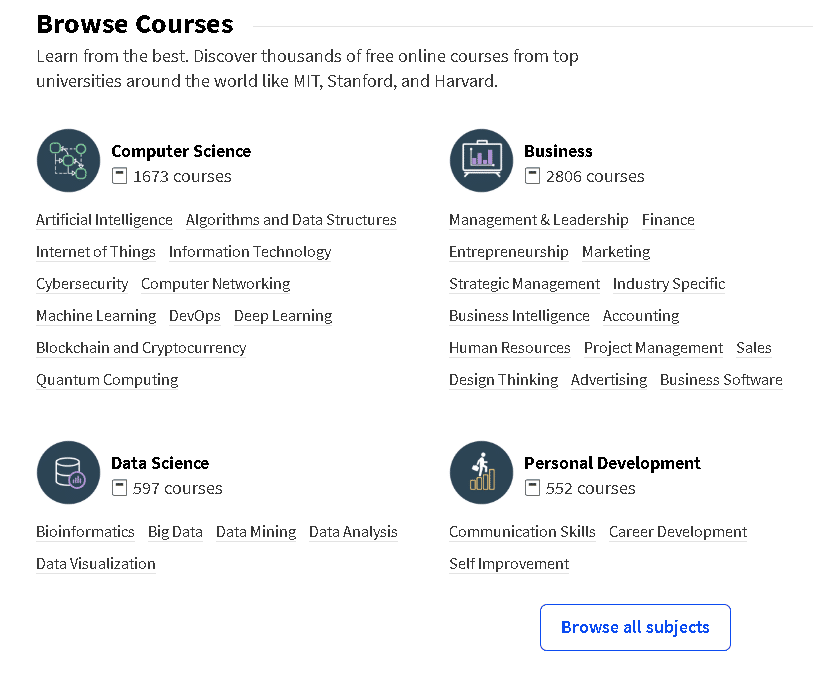This screenshot has width=813, height=676.
Task: Go to Machine Learning courses
Action: 96,316
